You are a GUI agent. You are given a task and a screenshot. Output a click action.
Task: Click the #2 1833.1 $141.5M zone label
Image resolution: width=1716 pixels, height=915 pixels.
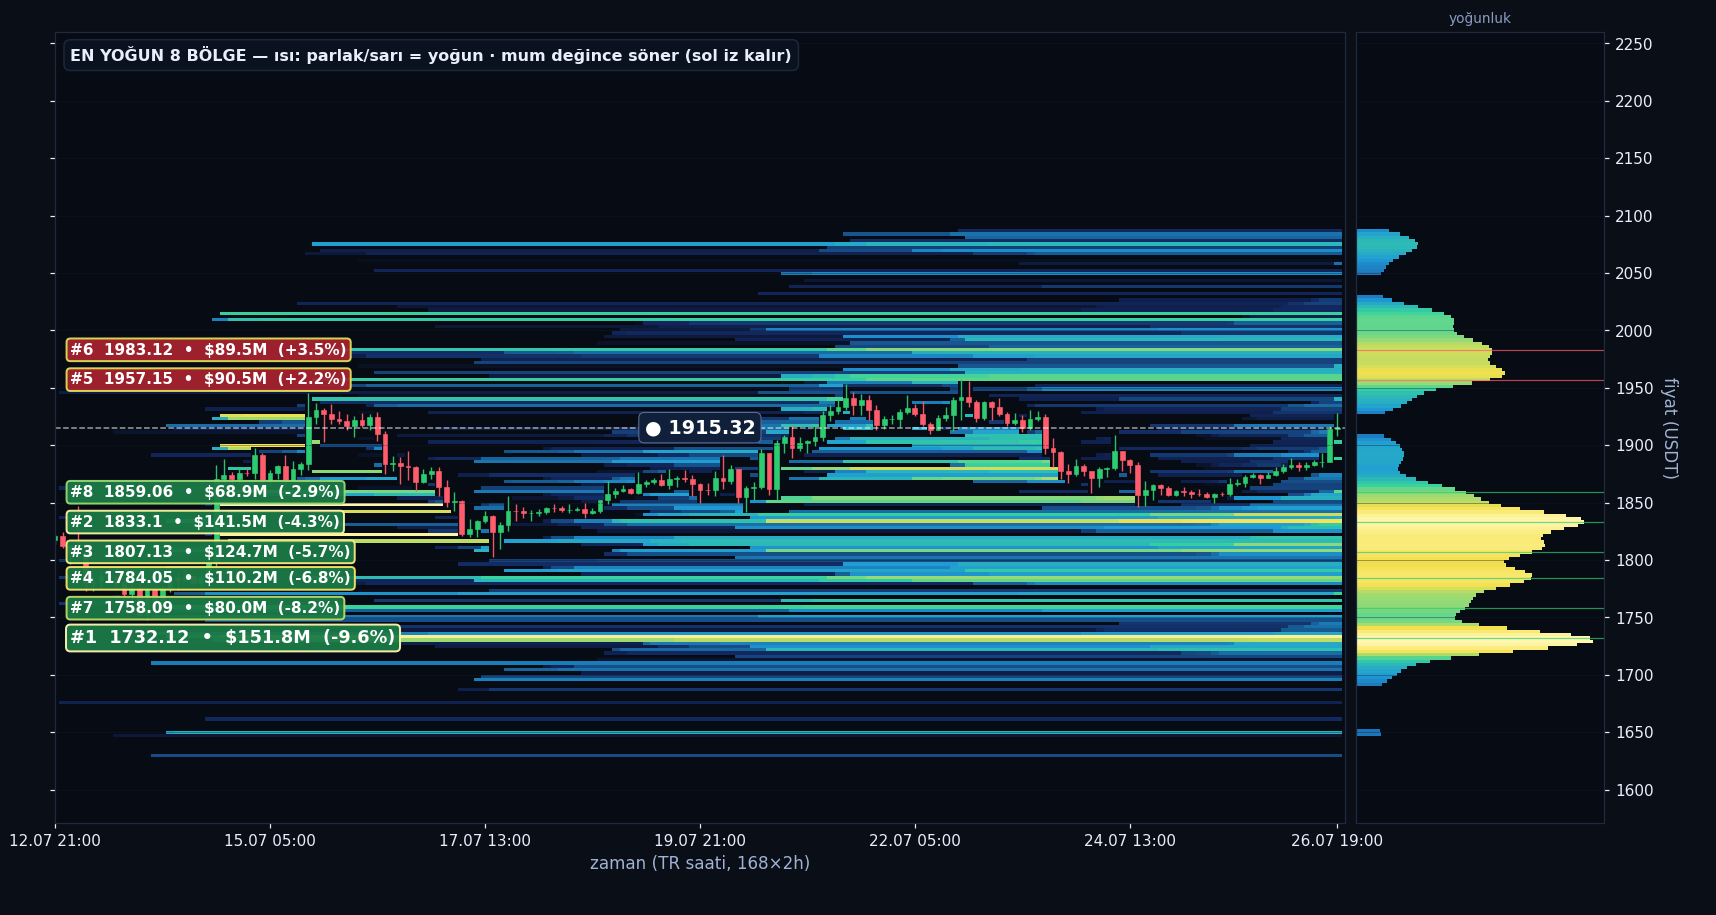[205, 522]
